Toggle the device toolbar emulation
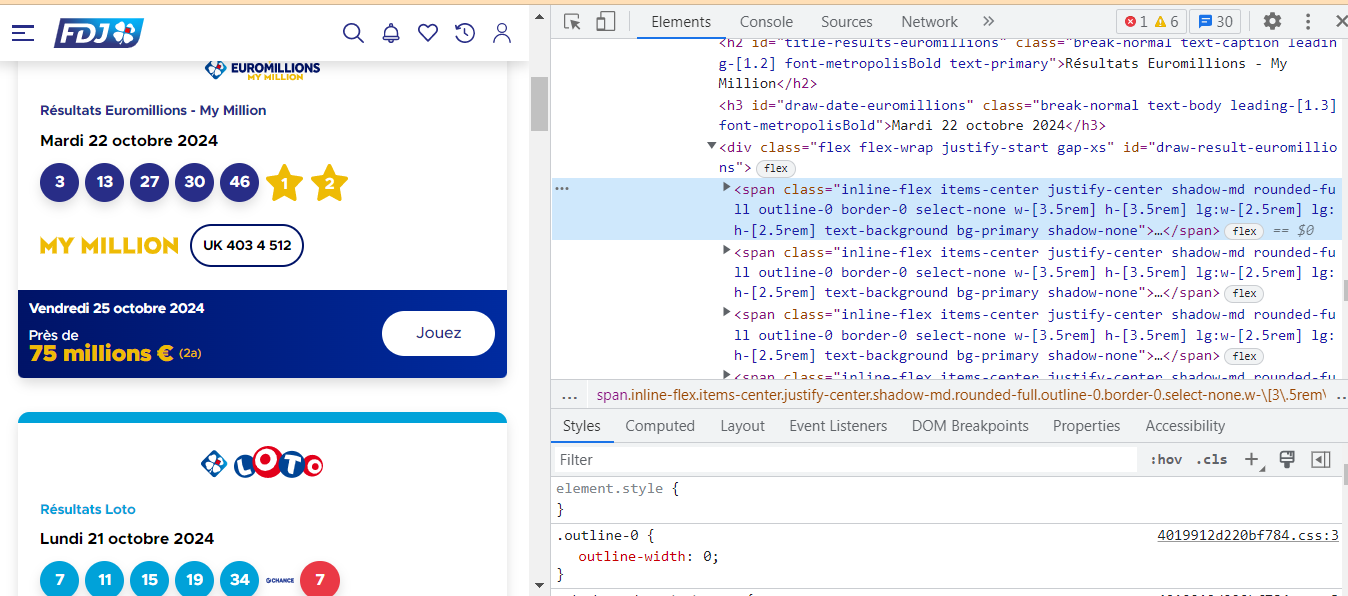1348x596 pixels. point(605,22)
